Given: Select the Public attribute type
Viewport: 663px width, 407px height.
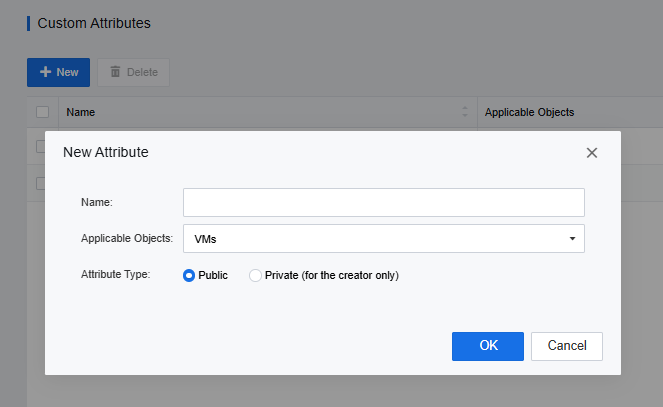Looking at the screenshot, I should [x=189, y=276].
